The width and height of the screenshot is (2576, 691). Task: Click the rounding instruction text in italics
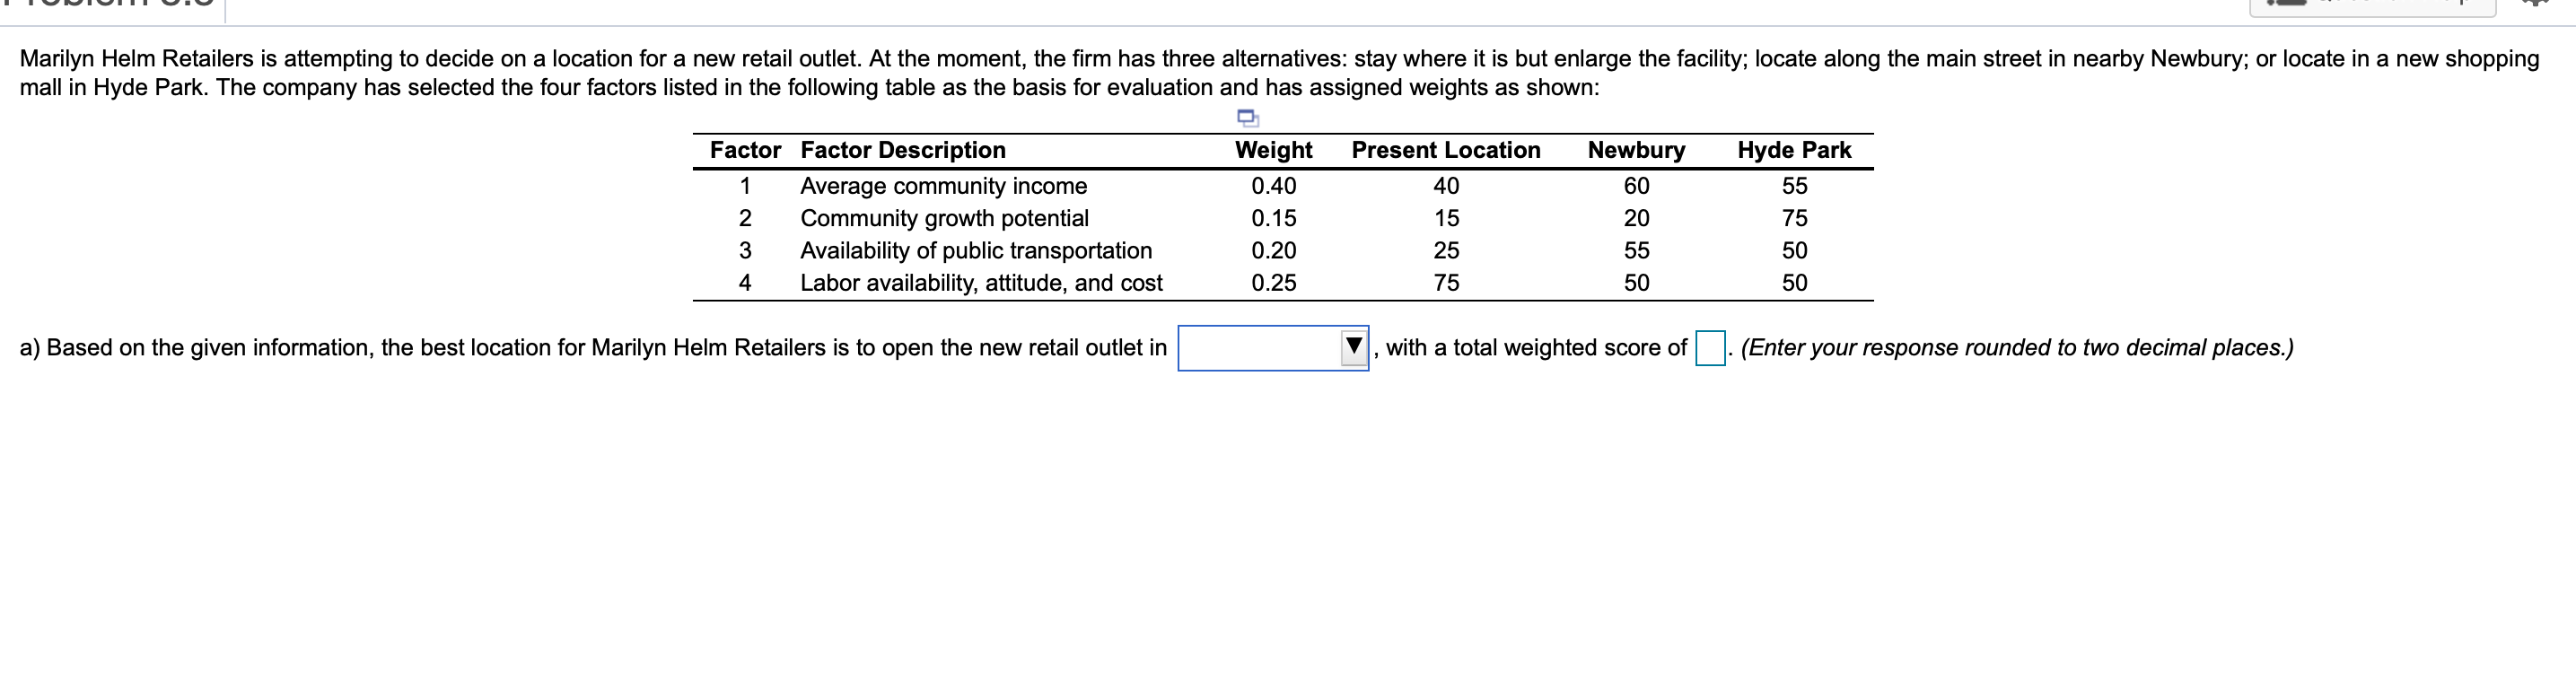tap(2017, 348)
